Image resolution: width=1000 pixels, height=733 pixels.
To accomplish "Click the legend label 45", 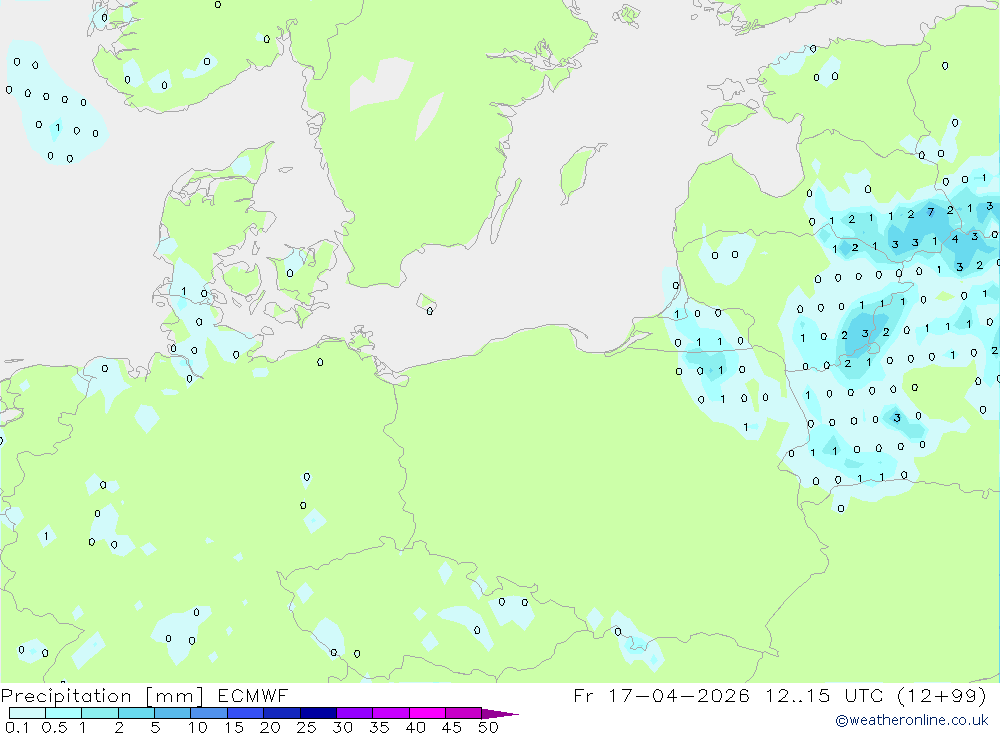I will click(x=452, y=727).
